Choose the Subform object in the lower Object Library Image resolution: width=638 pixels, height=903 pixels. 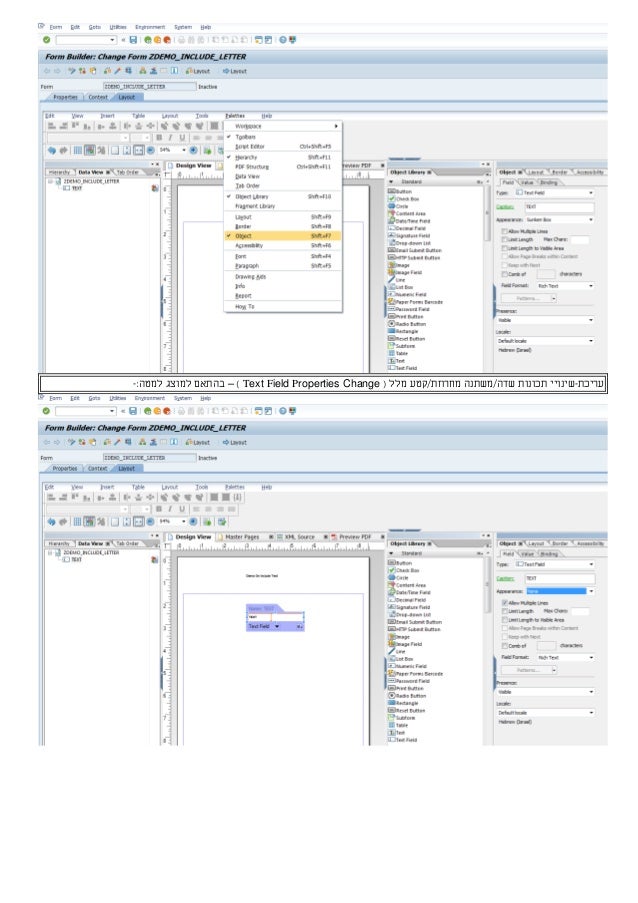404,717
